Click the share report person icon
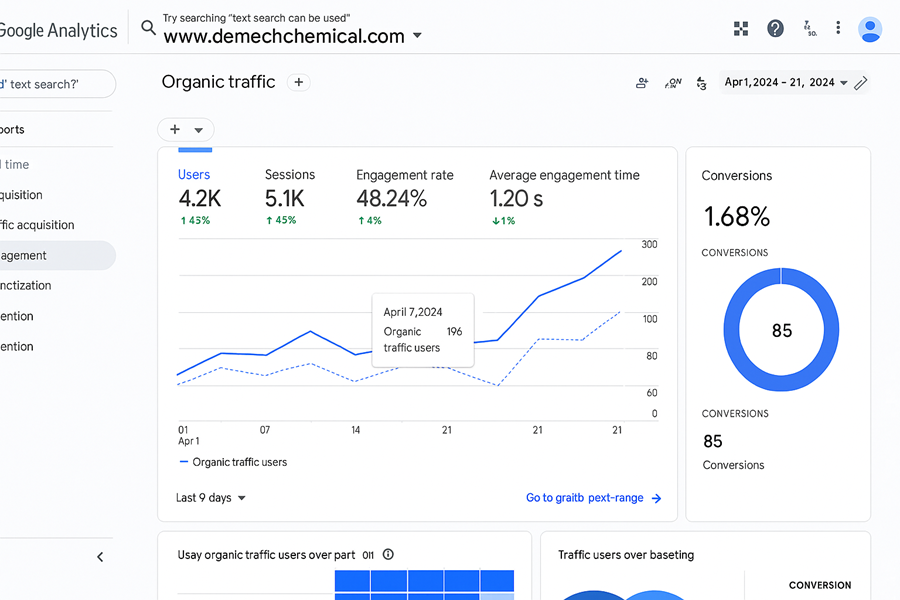 [642, 83]
